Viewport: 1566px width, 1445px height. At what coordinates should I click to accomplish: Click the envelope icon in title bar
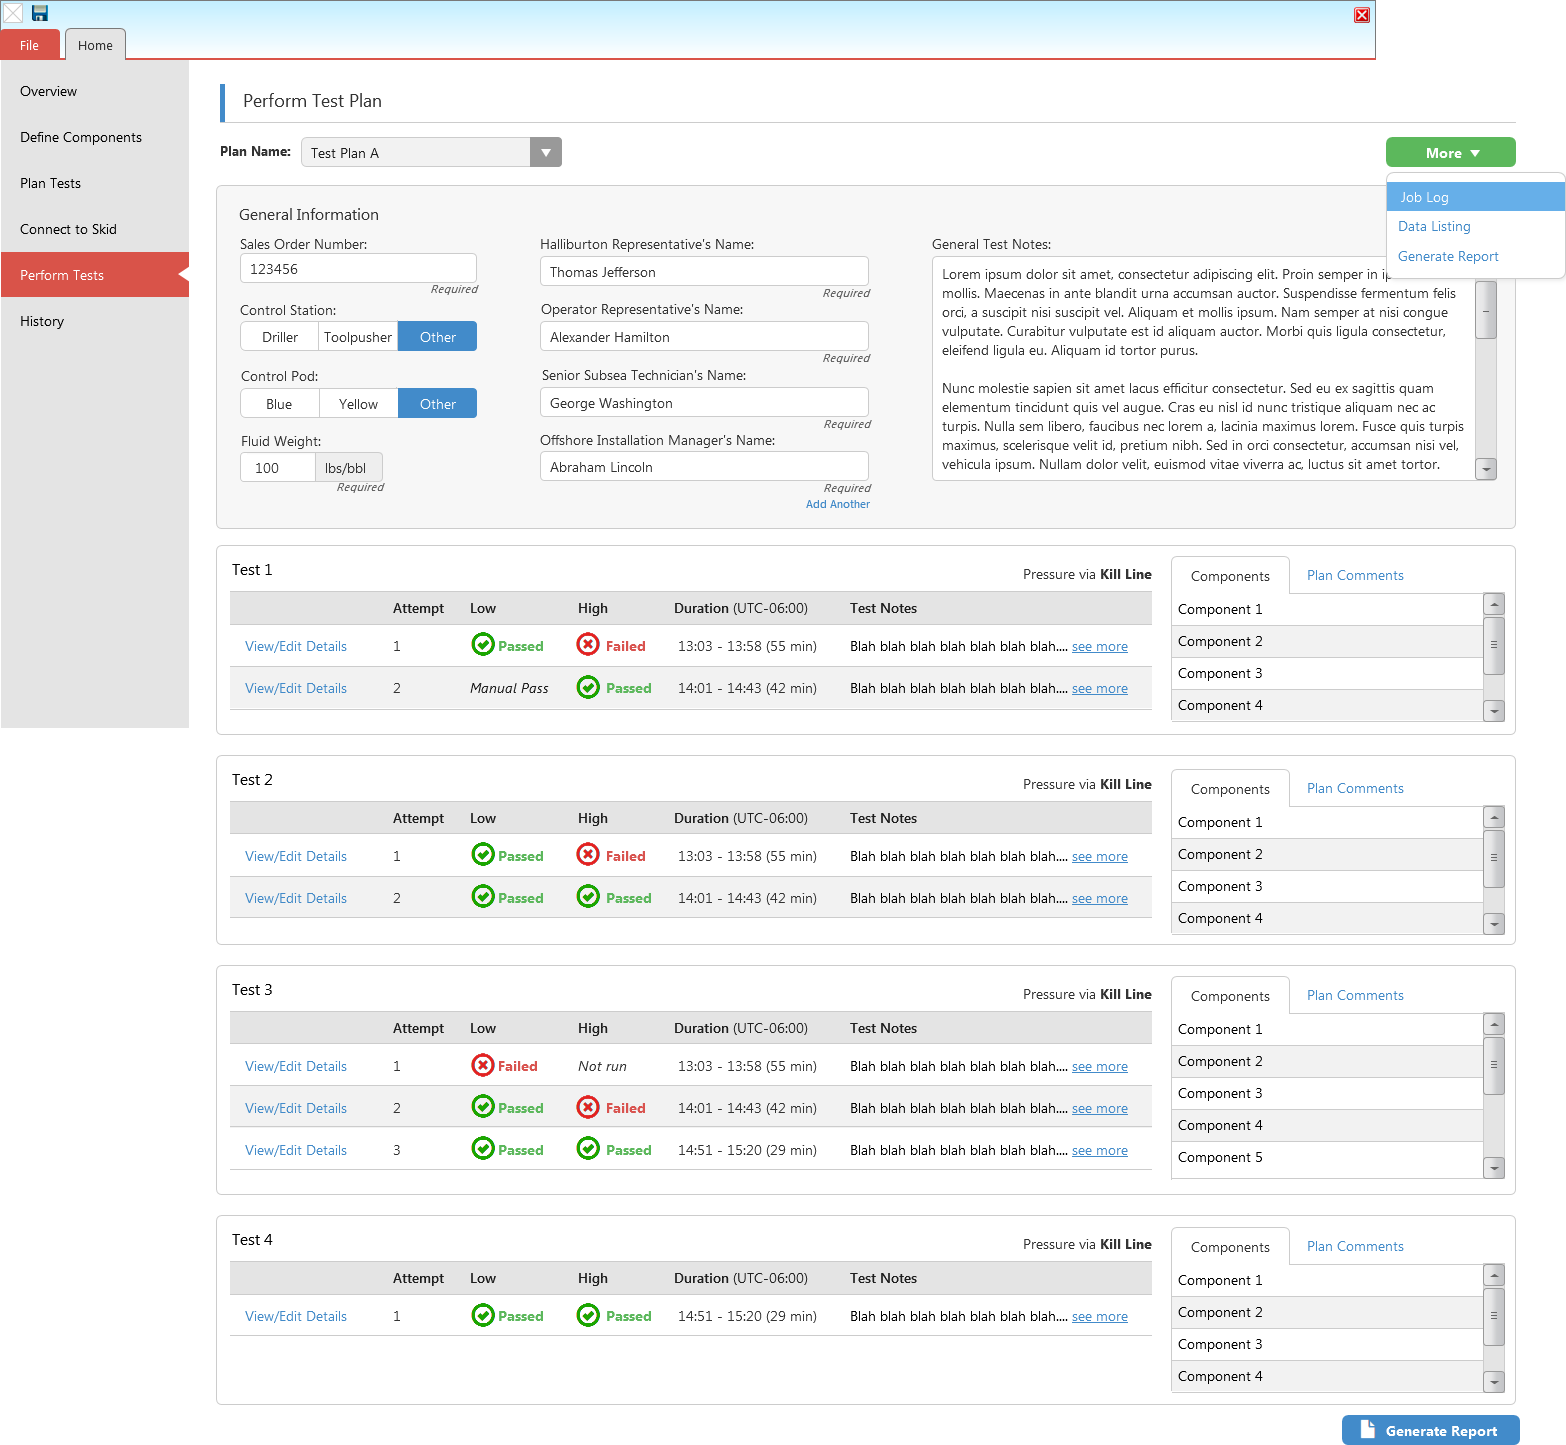click(x=13, y=13)
